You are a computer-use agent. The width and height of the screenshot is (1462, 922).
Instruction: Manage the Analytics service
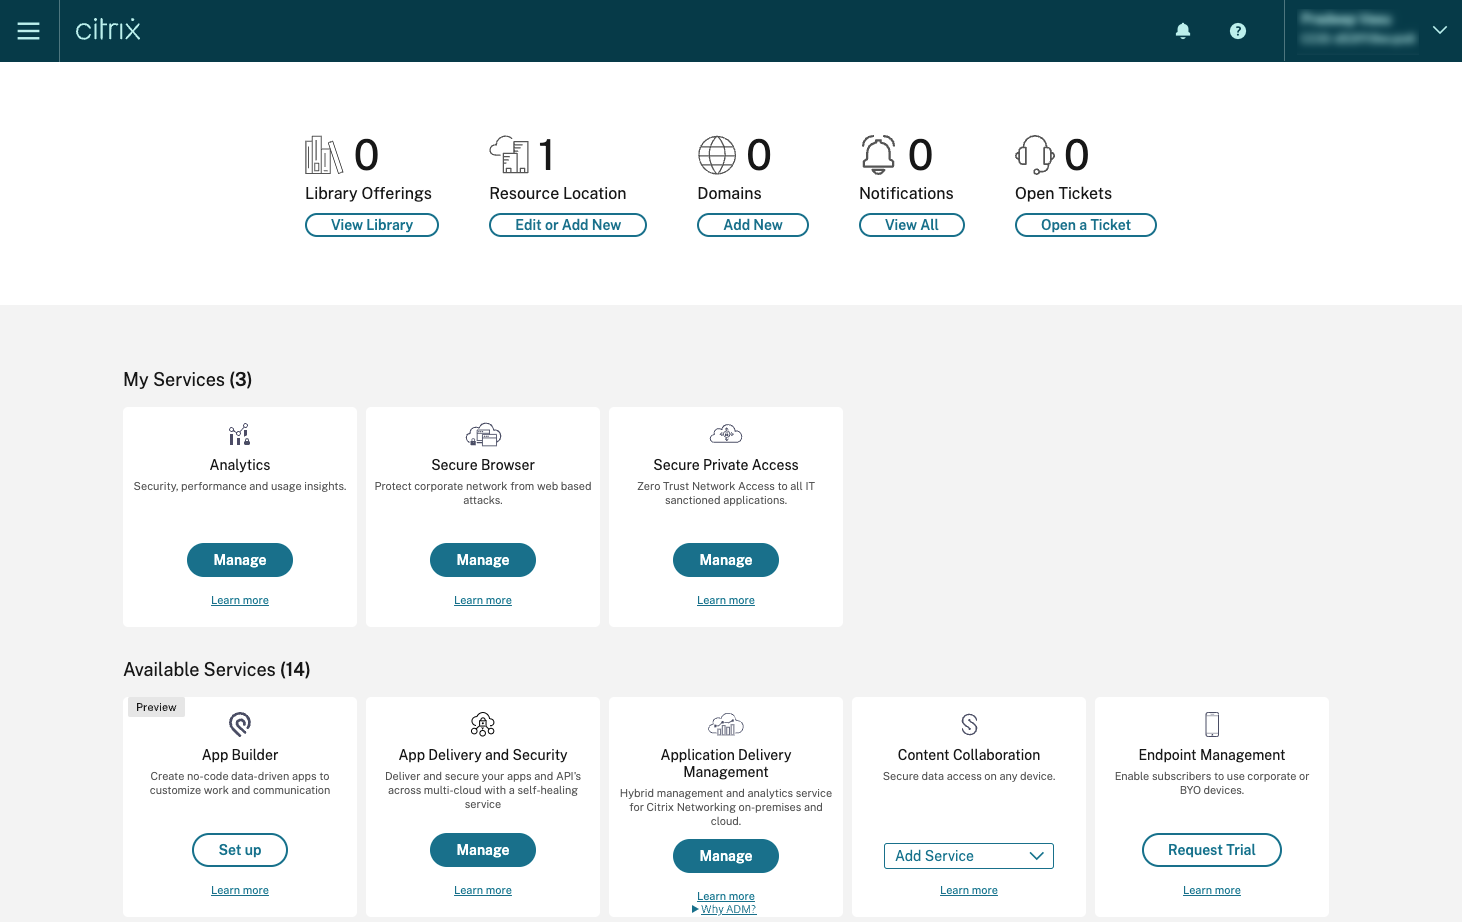pos(240,560)
